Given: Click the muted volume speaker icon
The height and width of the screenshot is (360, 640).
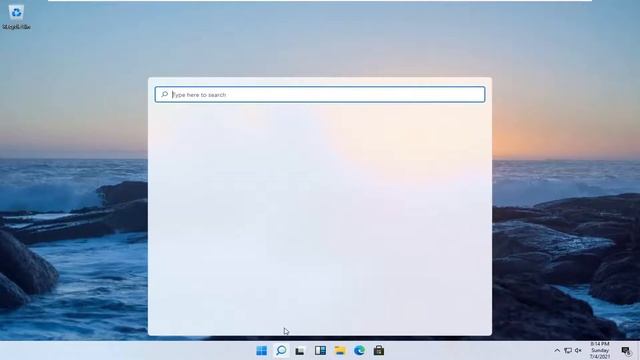Looking at the screenshot, I should coord(578,351).
